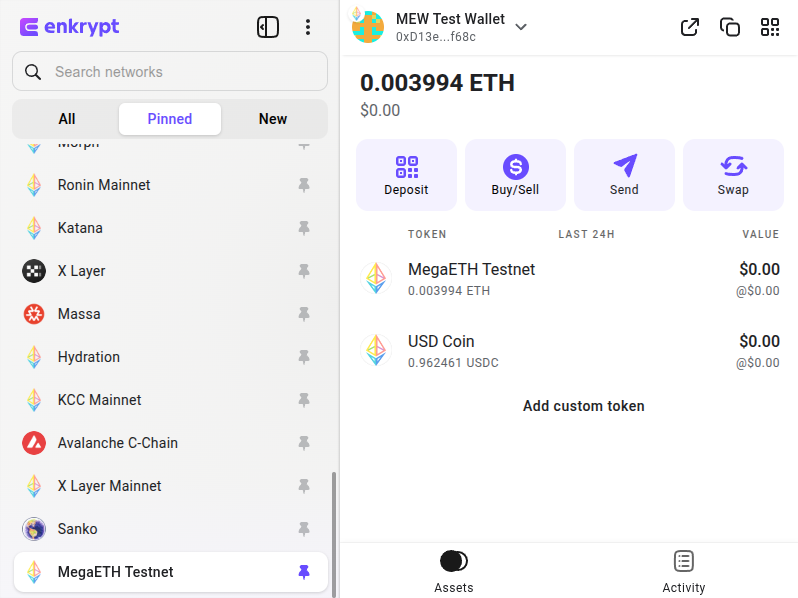Unpin the MegaETH Testnet network

click(x=304, y=572)
